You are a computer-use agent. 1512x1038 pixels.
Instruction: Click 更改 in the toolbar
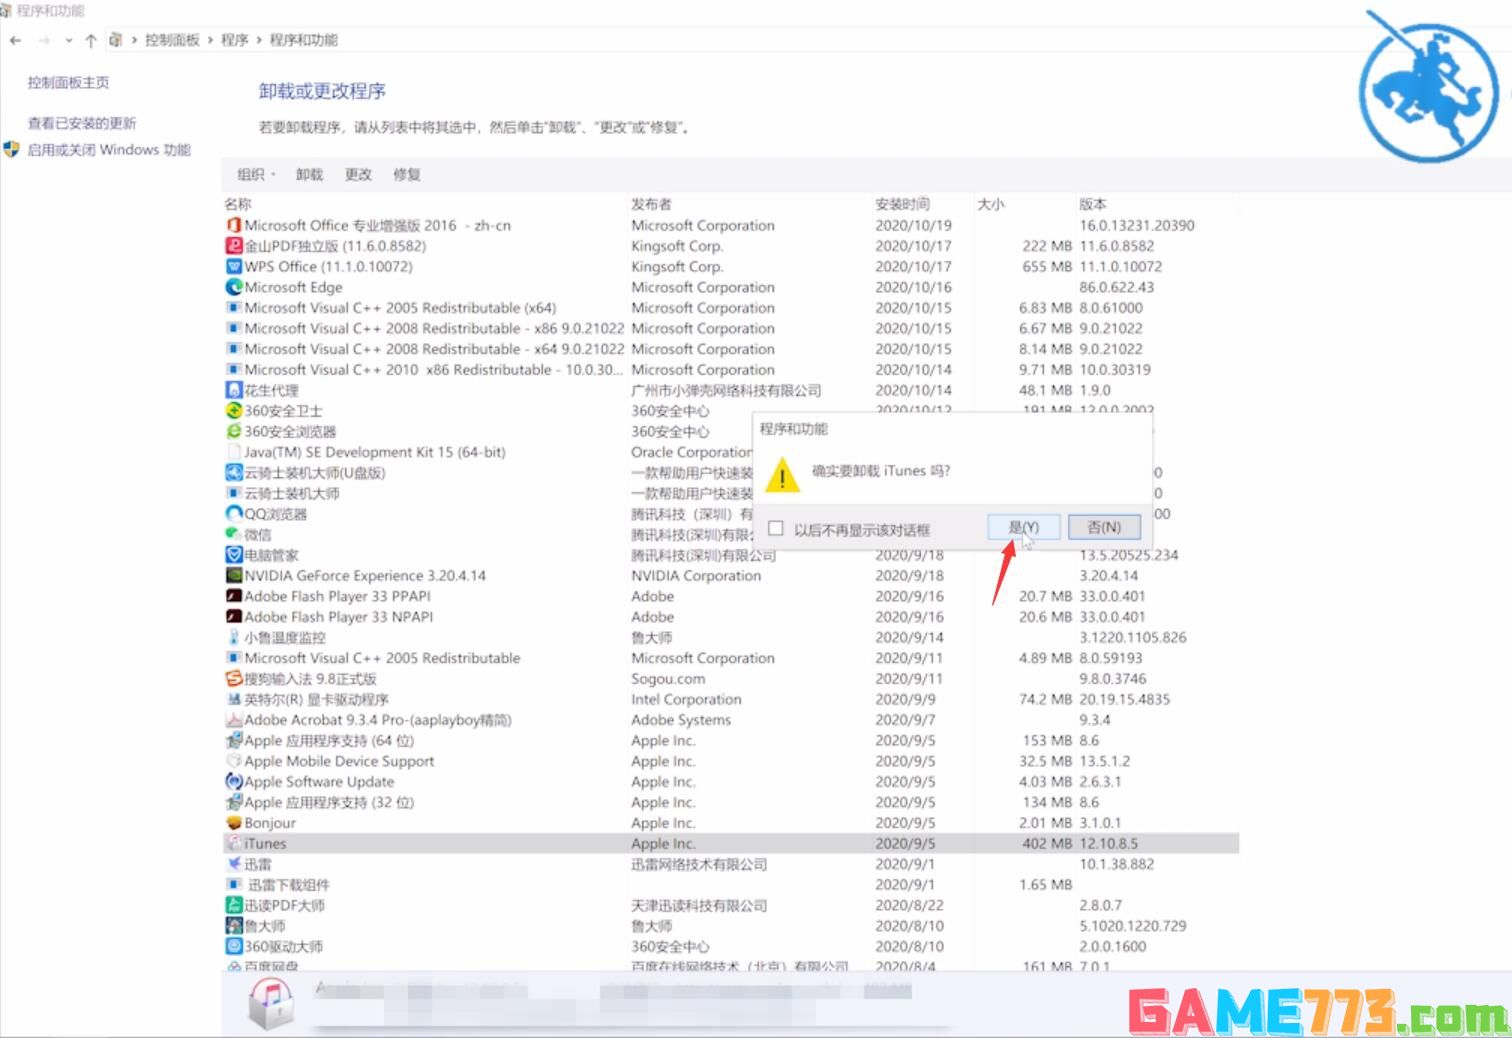click(358, 175)
